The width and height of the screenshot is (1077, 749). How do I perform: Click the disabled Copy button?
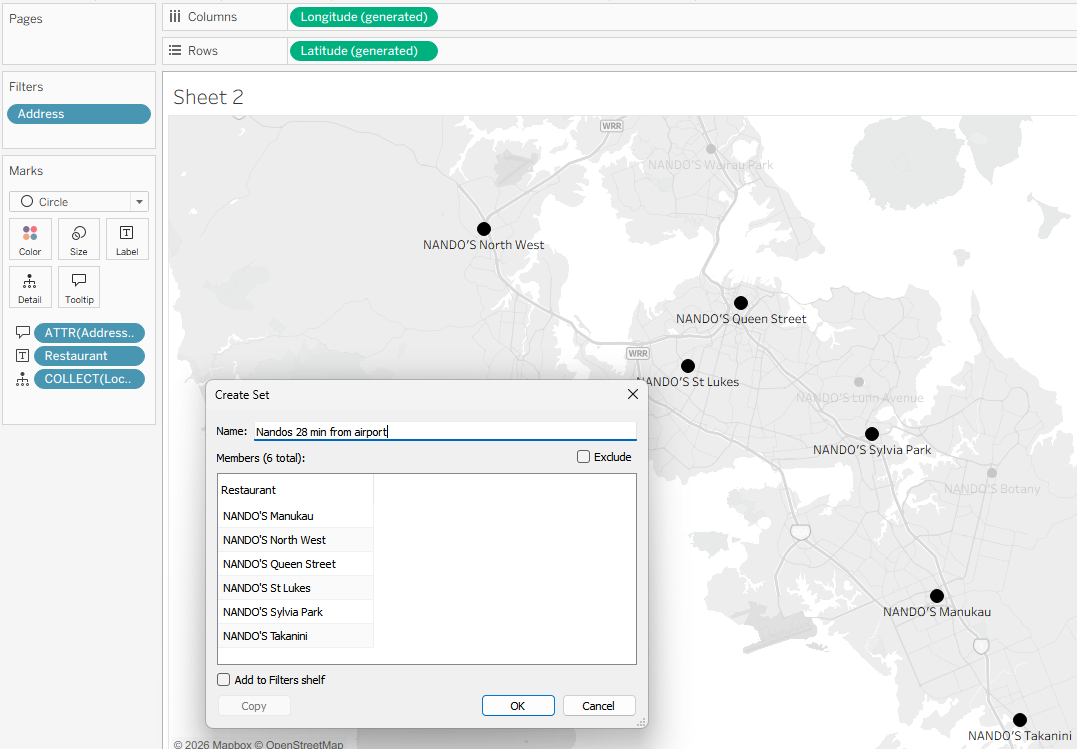tap(254, 706)
